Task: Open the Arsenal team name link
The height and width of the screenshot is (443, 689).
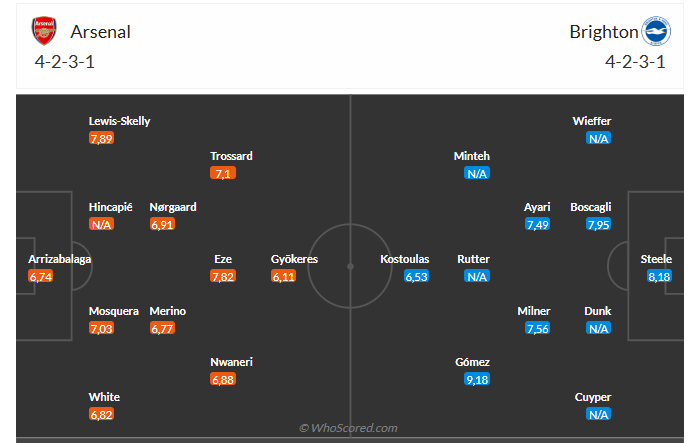Action: coord(100,31)
